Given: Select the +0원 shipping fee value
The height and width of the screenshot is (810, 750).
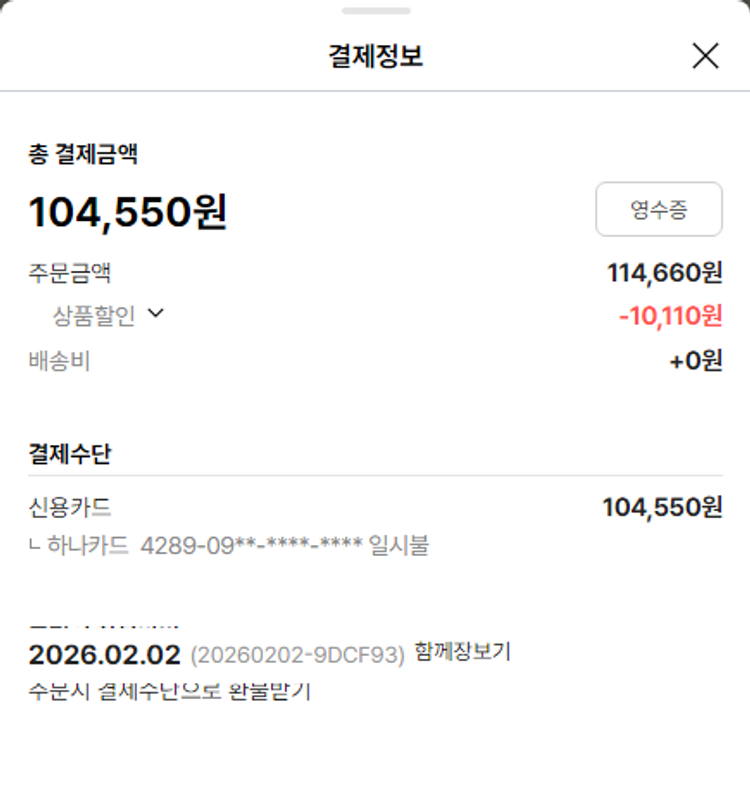Looking at the screenshot, I should click(x=695, y=361).
